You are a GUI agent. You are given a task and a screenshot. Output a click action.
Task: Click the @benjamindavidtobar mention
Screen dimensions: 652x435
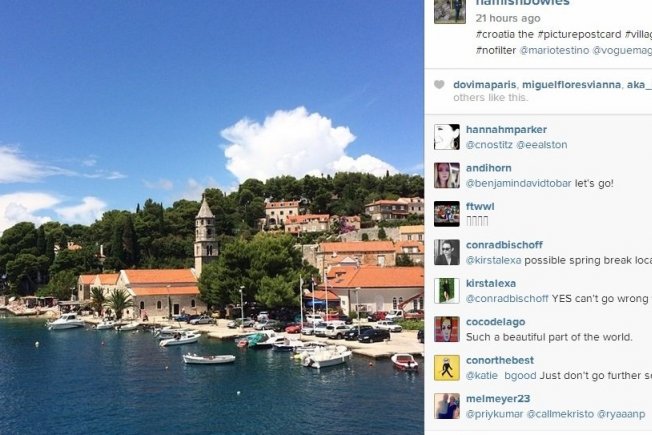(519, 183)
